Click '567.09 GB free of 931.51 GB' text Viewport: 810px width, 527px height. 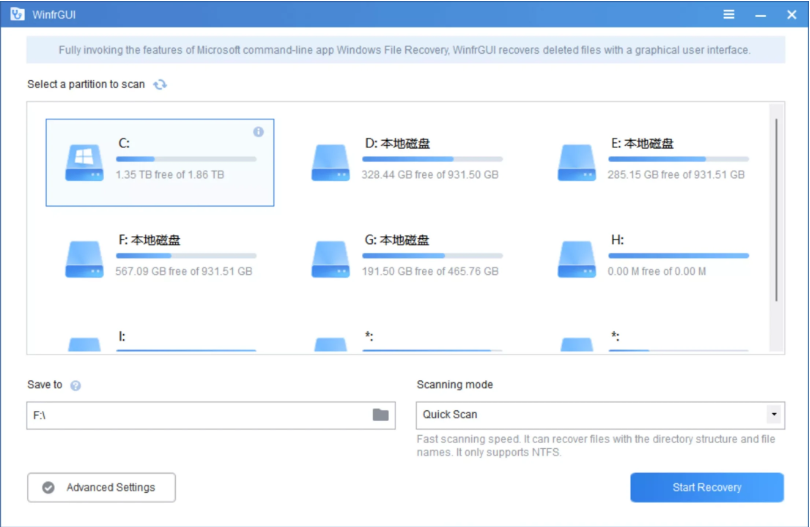184,271
